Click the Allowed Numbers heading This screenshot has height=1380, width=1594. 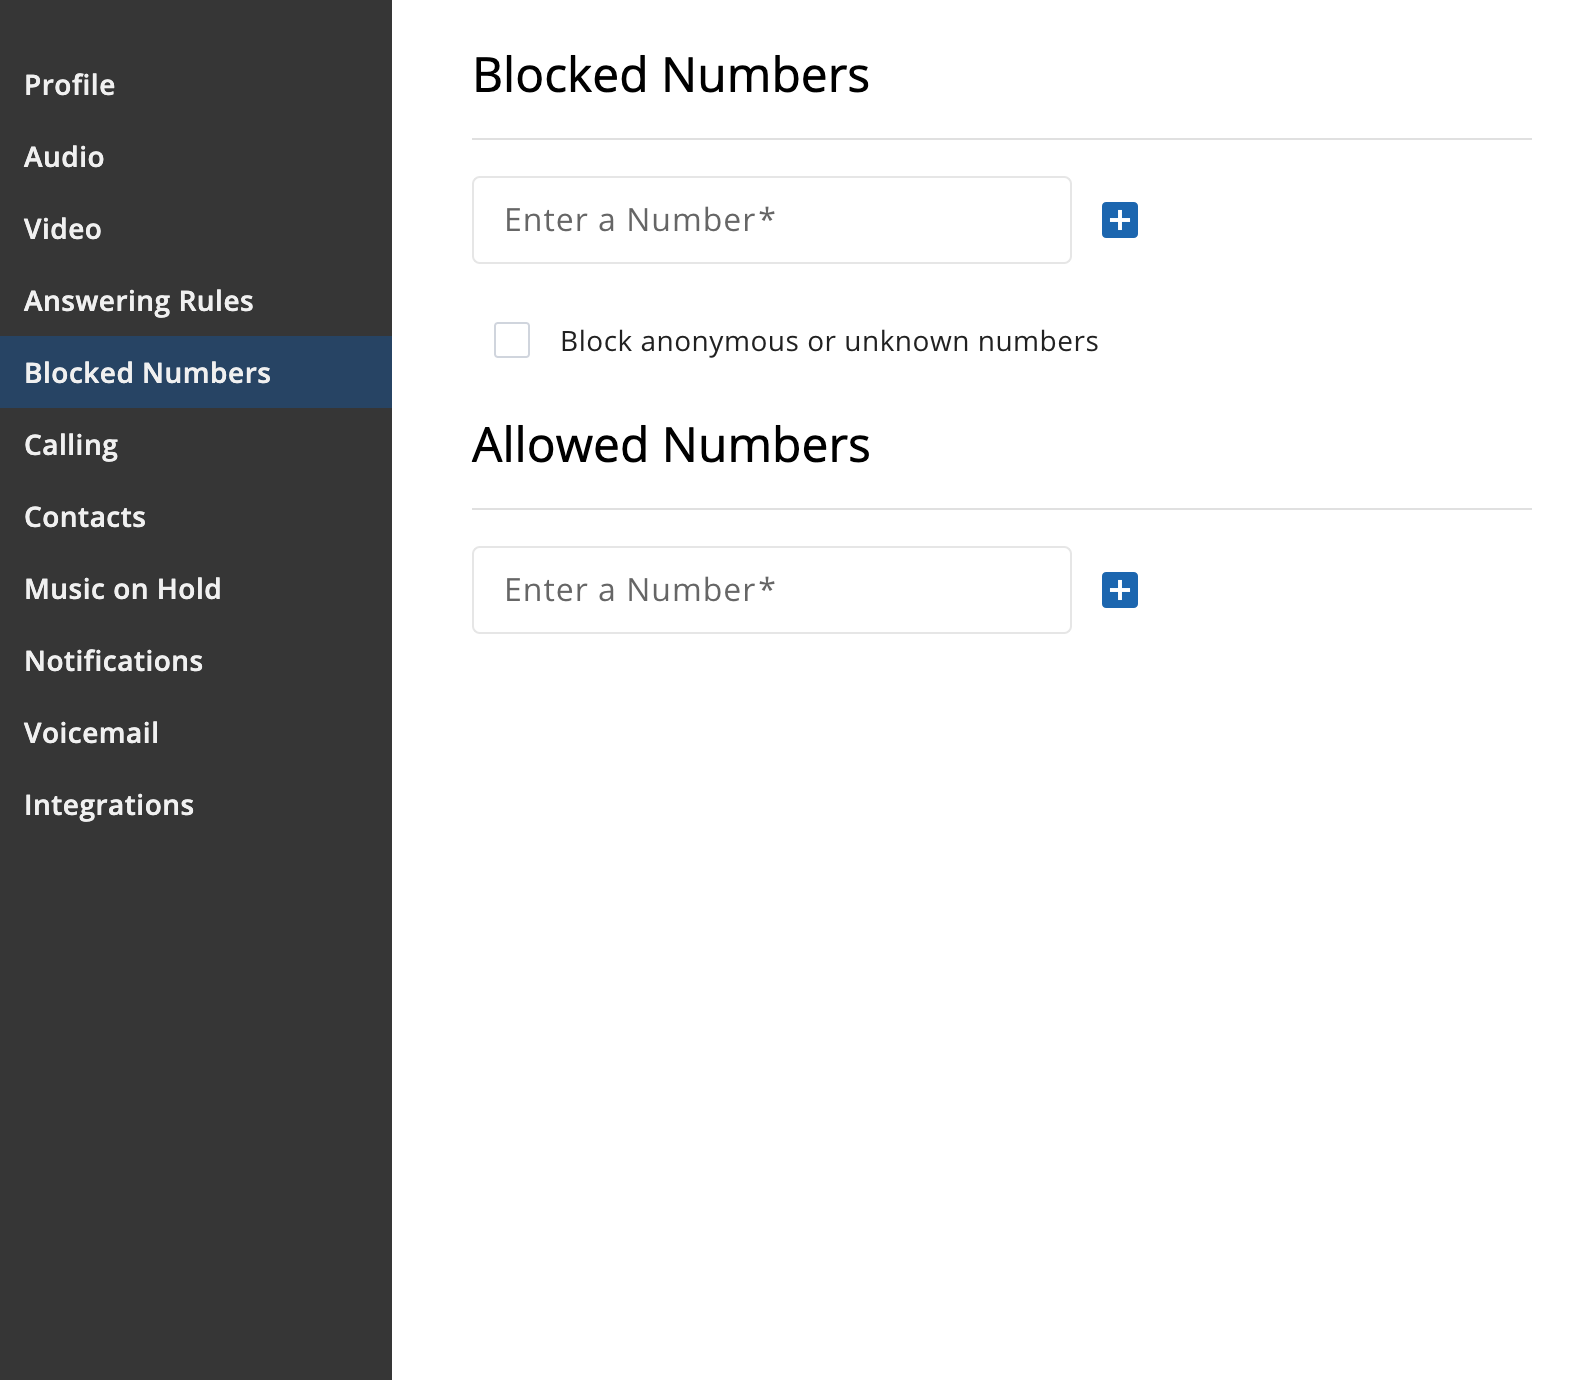671,445
